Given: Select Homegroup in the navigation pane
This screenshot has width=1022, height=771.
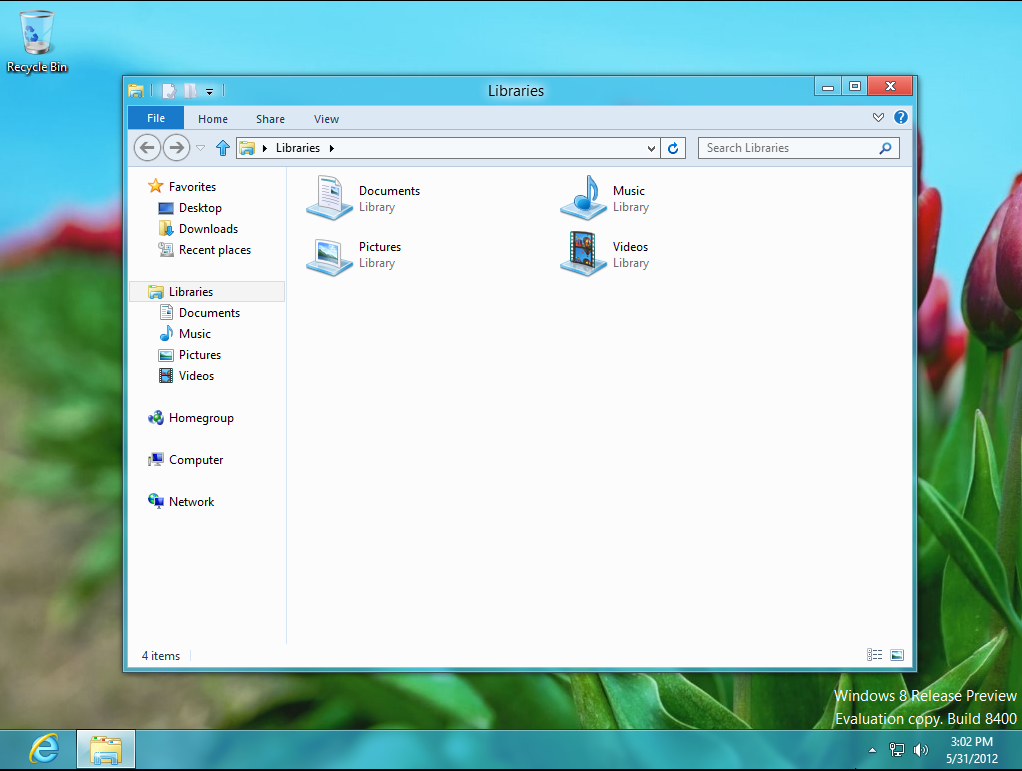Looking at the screenshot, I should tap(200, 417).
